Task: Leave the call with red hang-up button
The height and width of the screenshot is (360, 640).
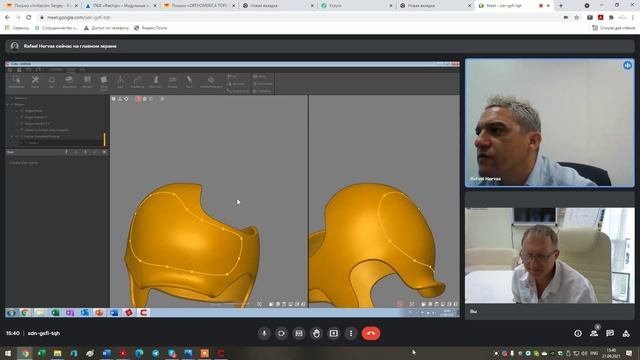Action: 371,333
